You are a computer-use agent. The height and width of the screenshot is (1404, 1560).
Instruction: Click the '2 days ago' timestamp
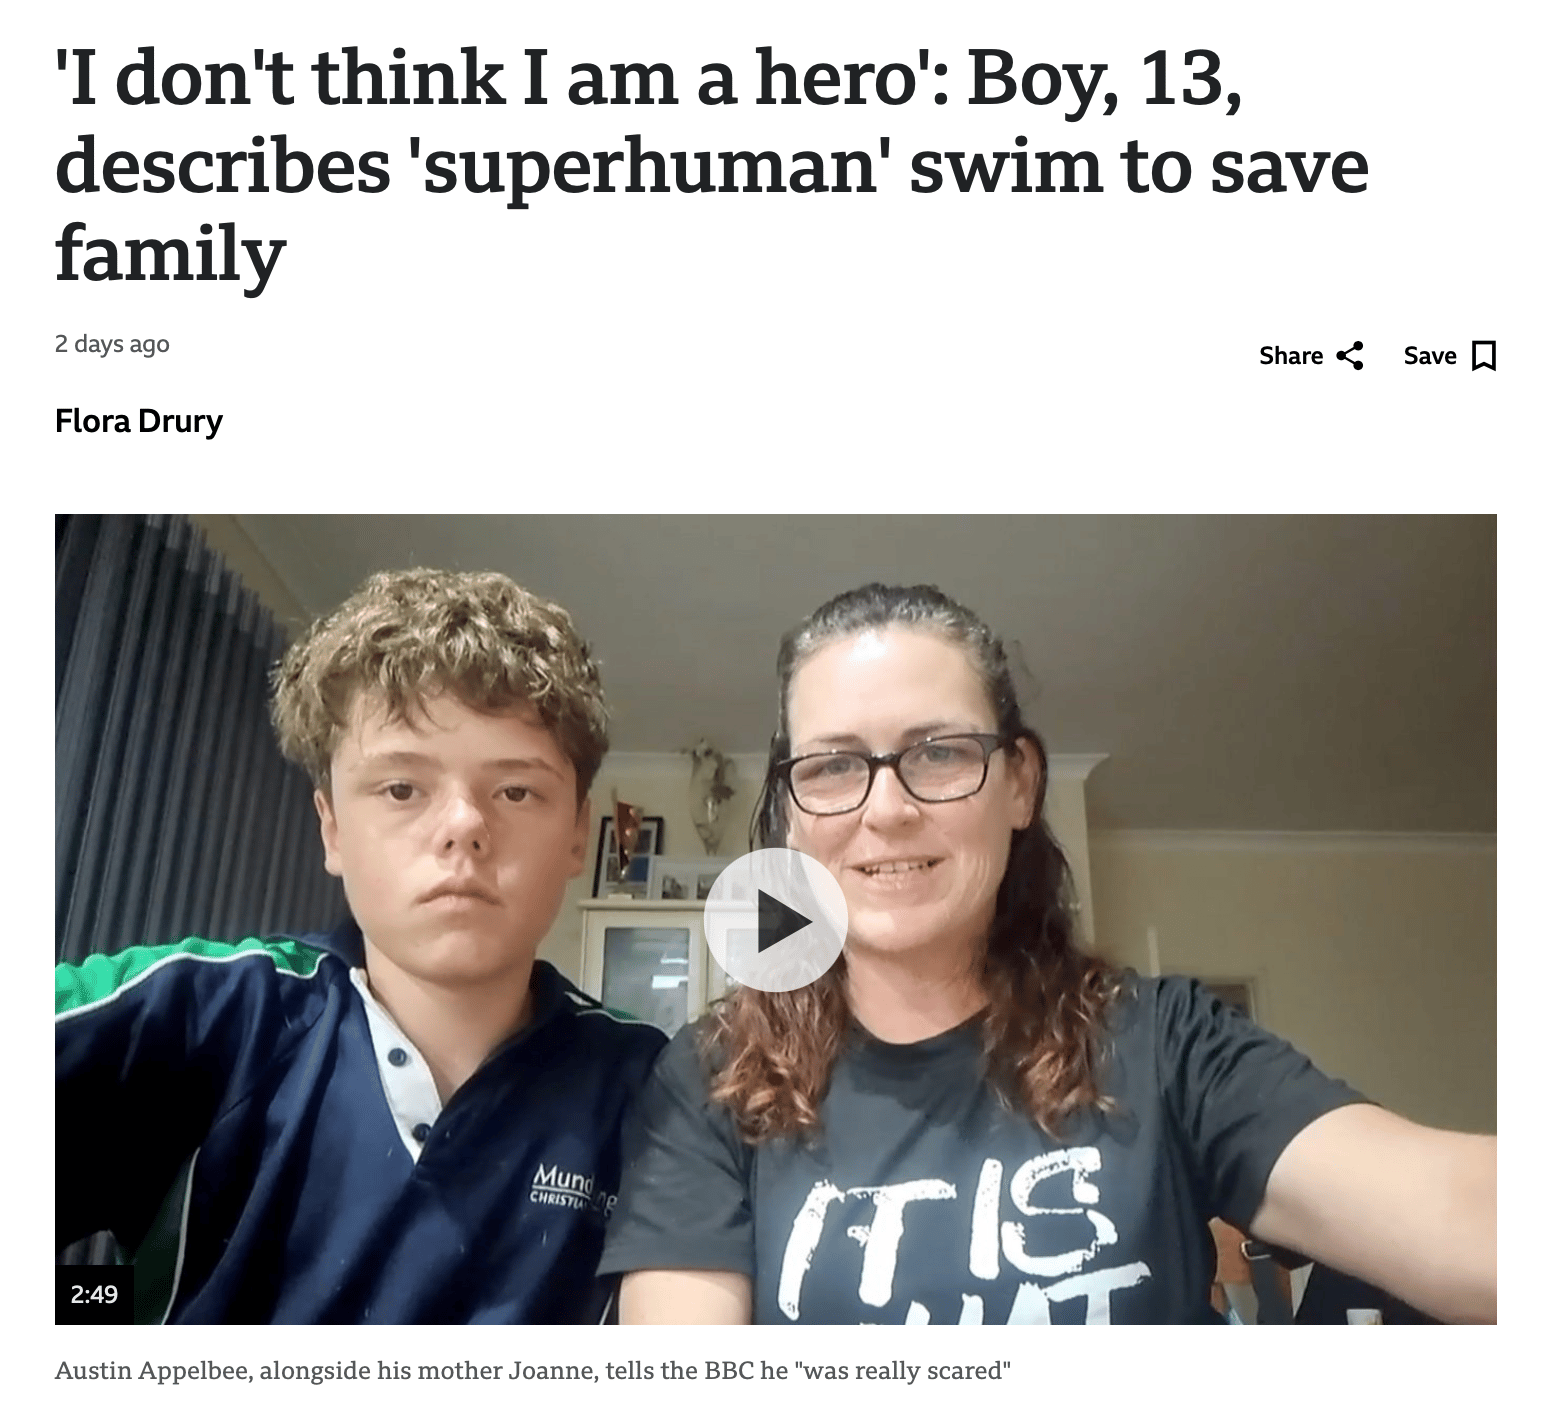[x=112, y=344]
